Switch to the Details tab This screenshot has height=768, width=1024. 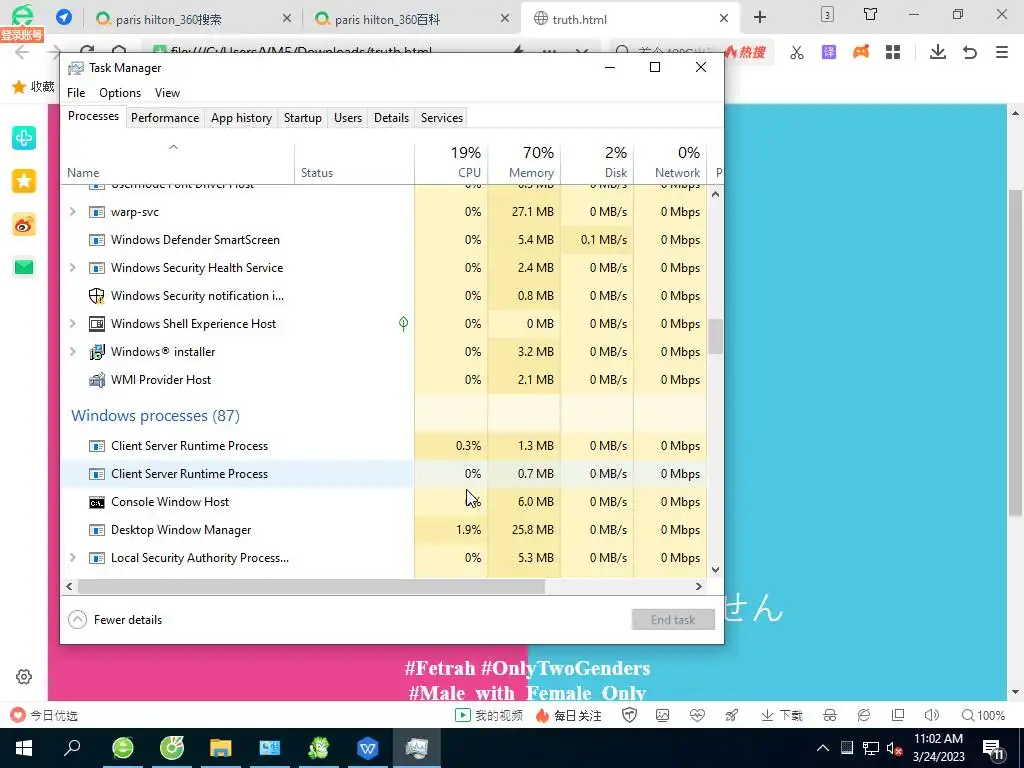391,118
